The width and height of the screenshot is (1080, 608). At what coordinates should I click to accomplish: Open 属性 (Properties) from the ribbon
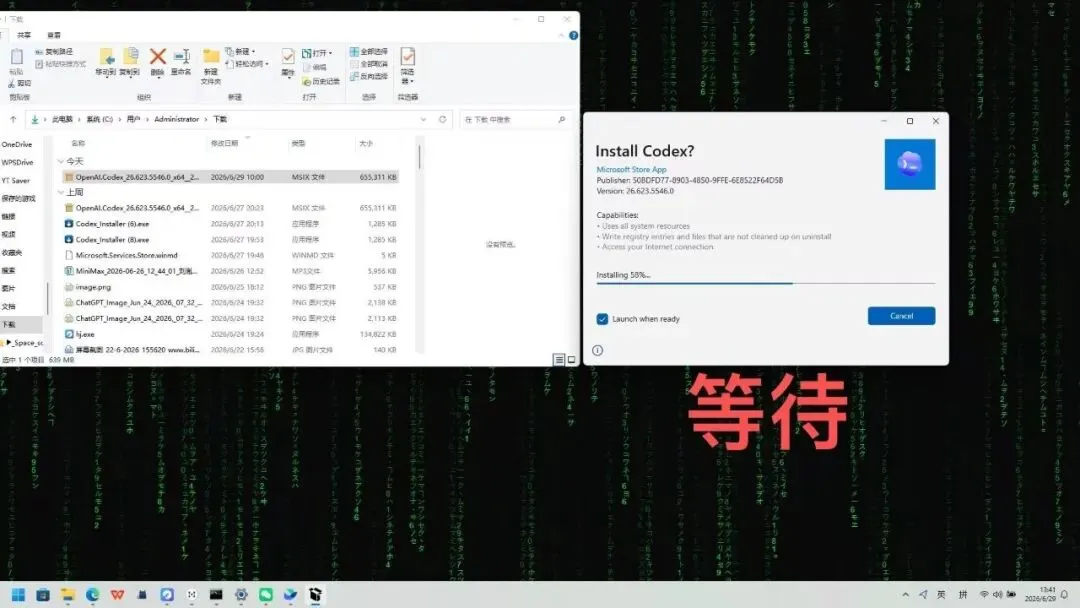coord(288,61)
